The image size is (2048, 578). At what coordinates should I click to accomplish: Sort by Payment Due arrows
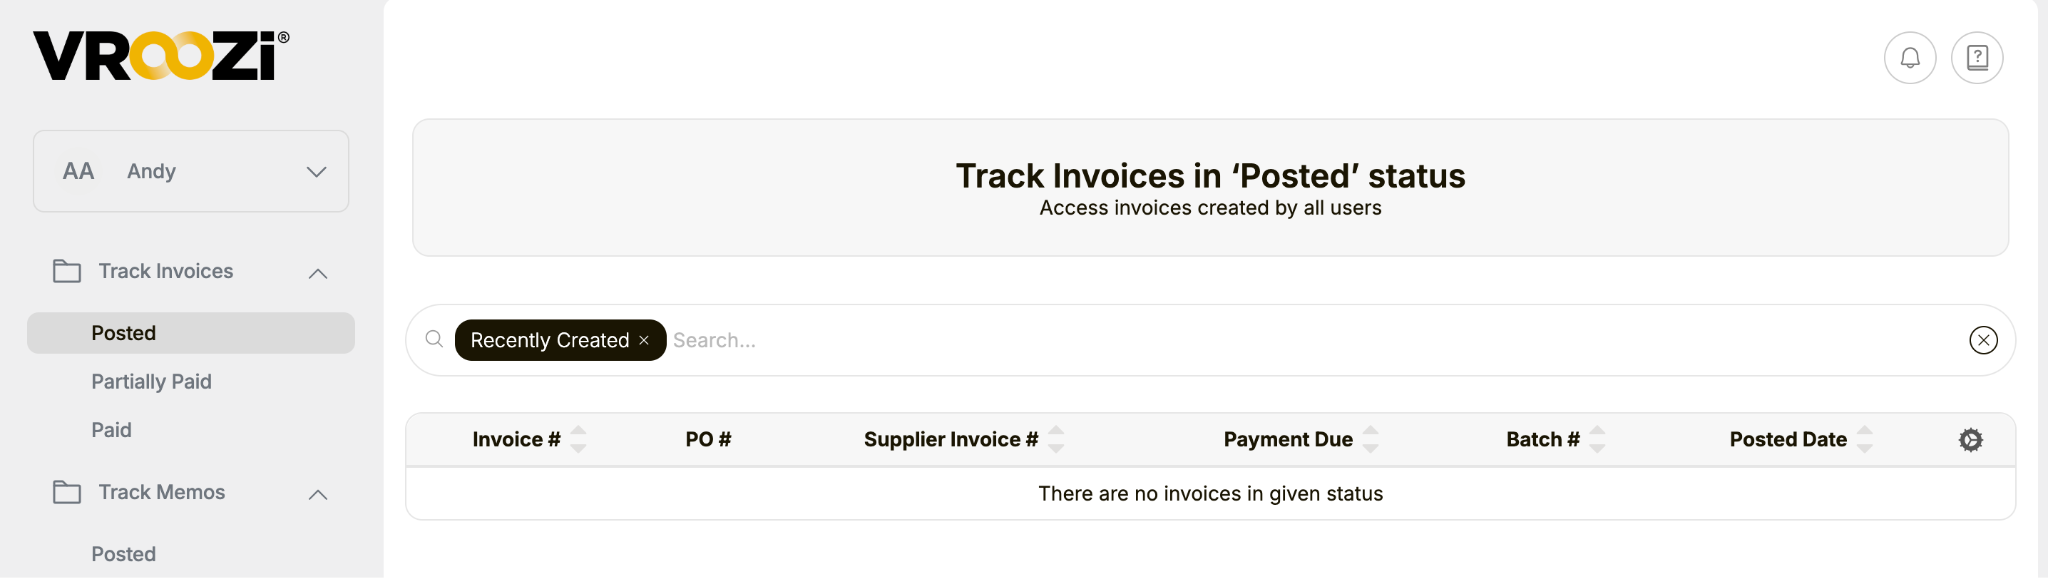tap(1370, 439)
